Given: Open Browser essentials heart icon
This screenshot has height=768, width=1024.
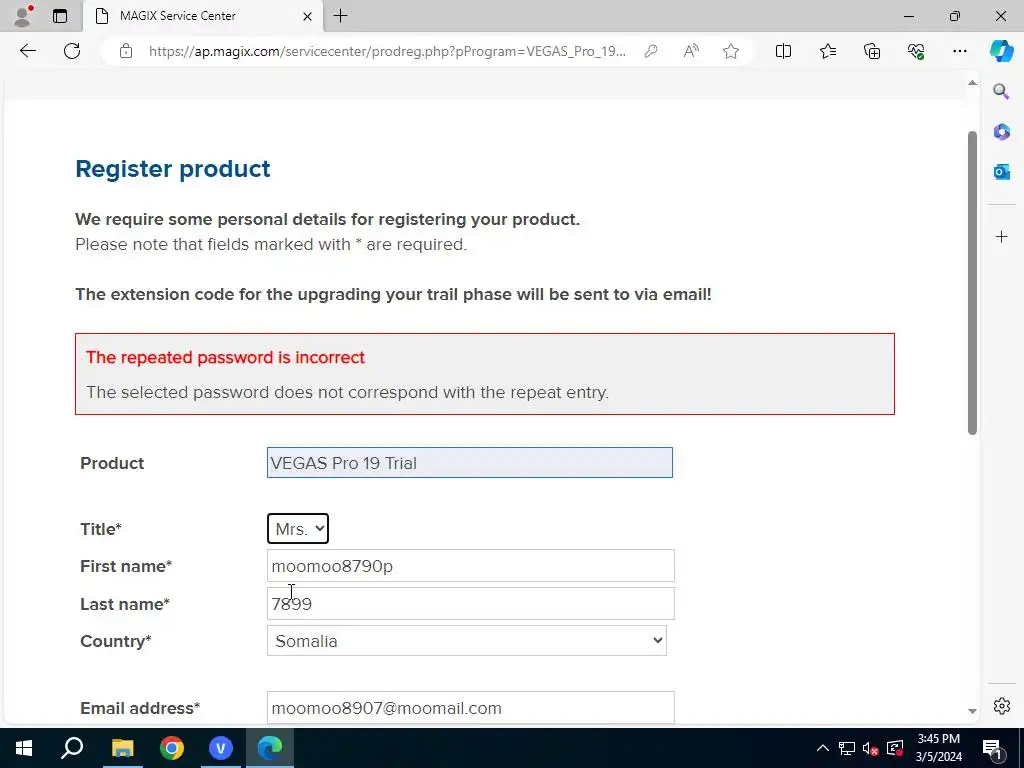Looking at the screenshot, I should pyautogui.click(x=916, y=51).
